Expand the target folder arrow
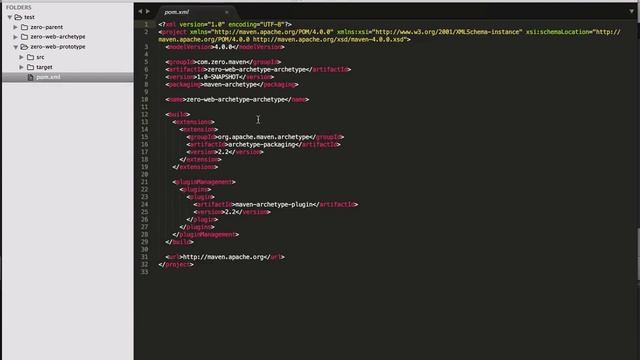Image resolution: width=640 pixels, height=360 pixels. point(22,67)
